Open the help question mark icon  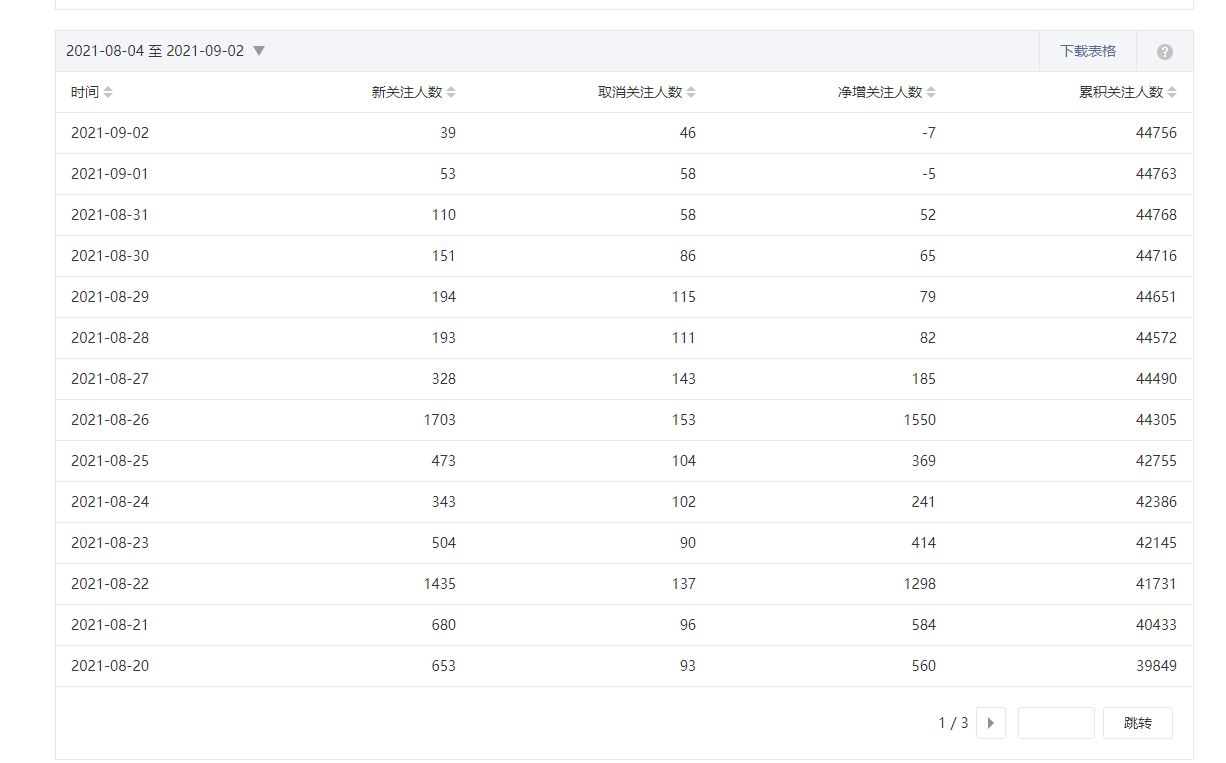click(x=1164, y=52)
